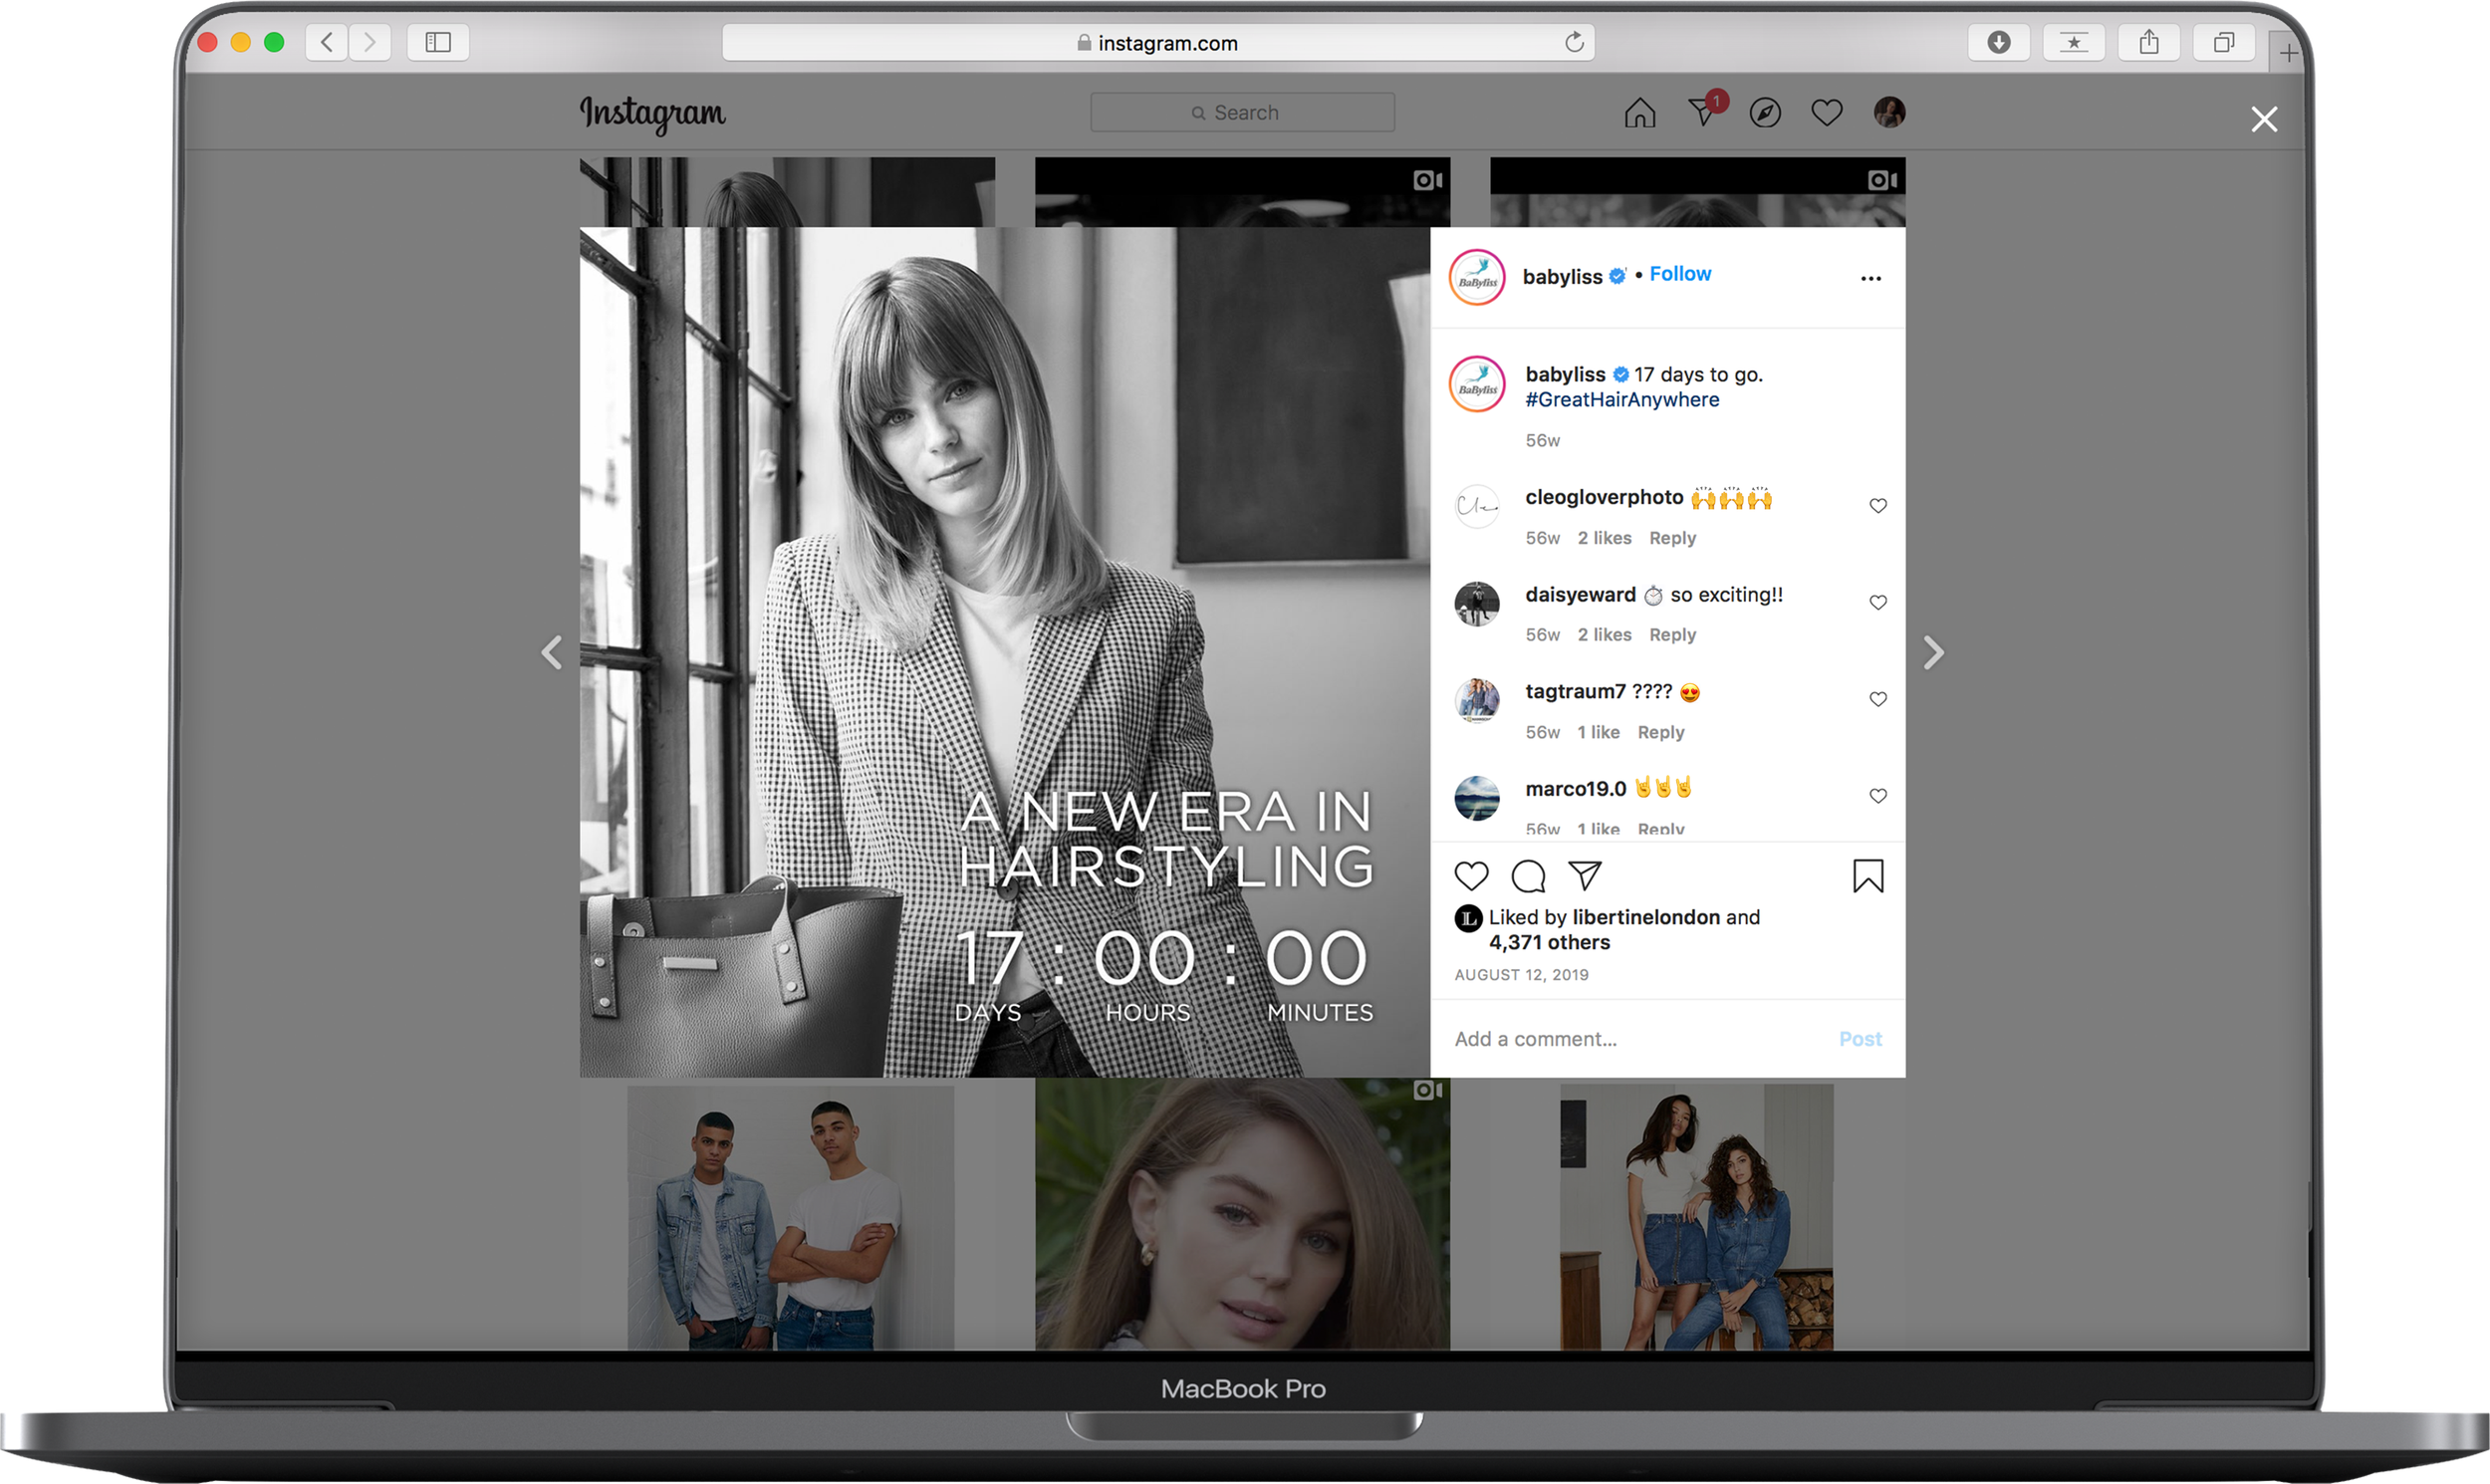Toggle Safari sidebar button
Viewport: 2490px width, 1484px height.
pyautogui.click(x=438, y=42)
